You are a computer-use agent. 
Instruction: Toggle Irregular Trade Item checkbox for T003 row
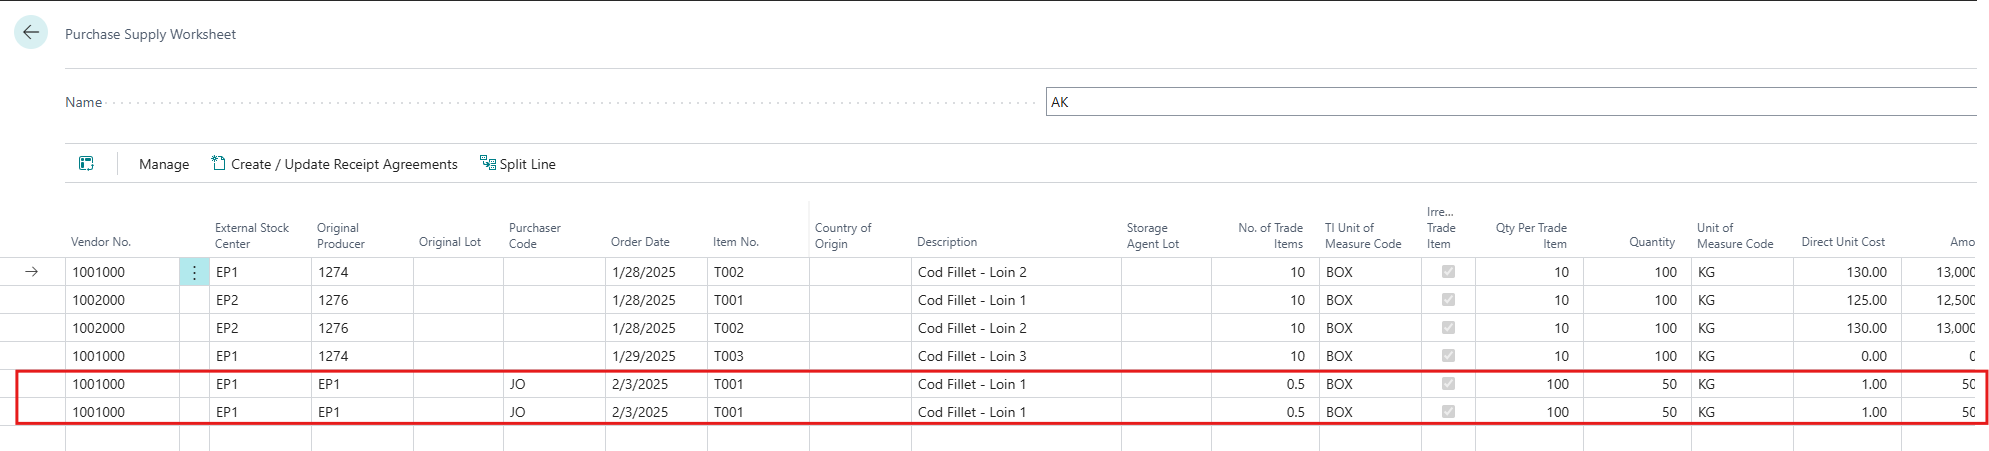coord(1448,356)
